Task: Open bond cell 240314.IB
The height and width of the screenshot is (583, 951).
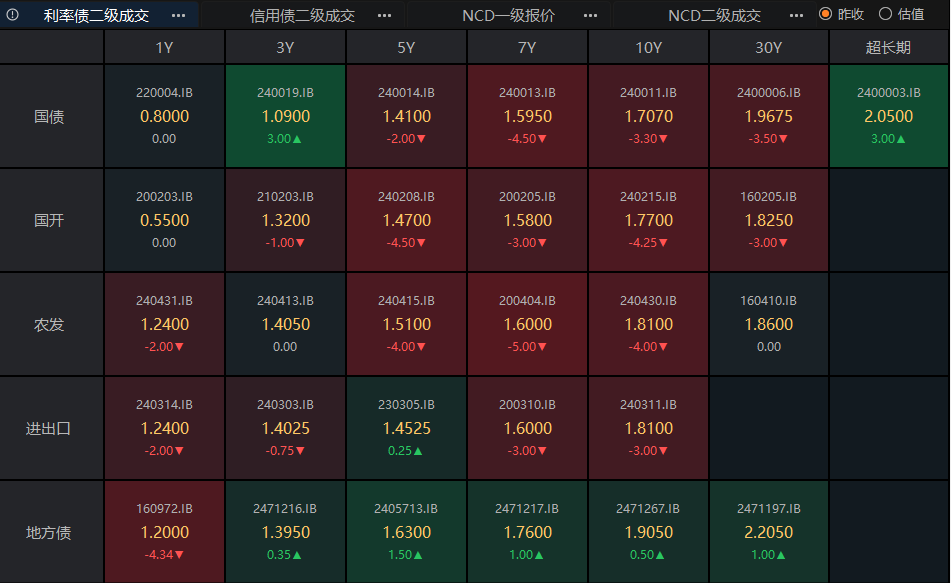Action: coord(164,428)
